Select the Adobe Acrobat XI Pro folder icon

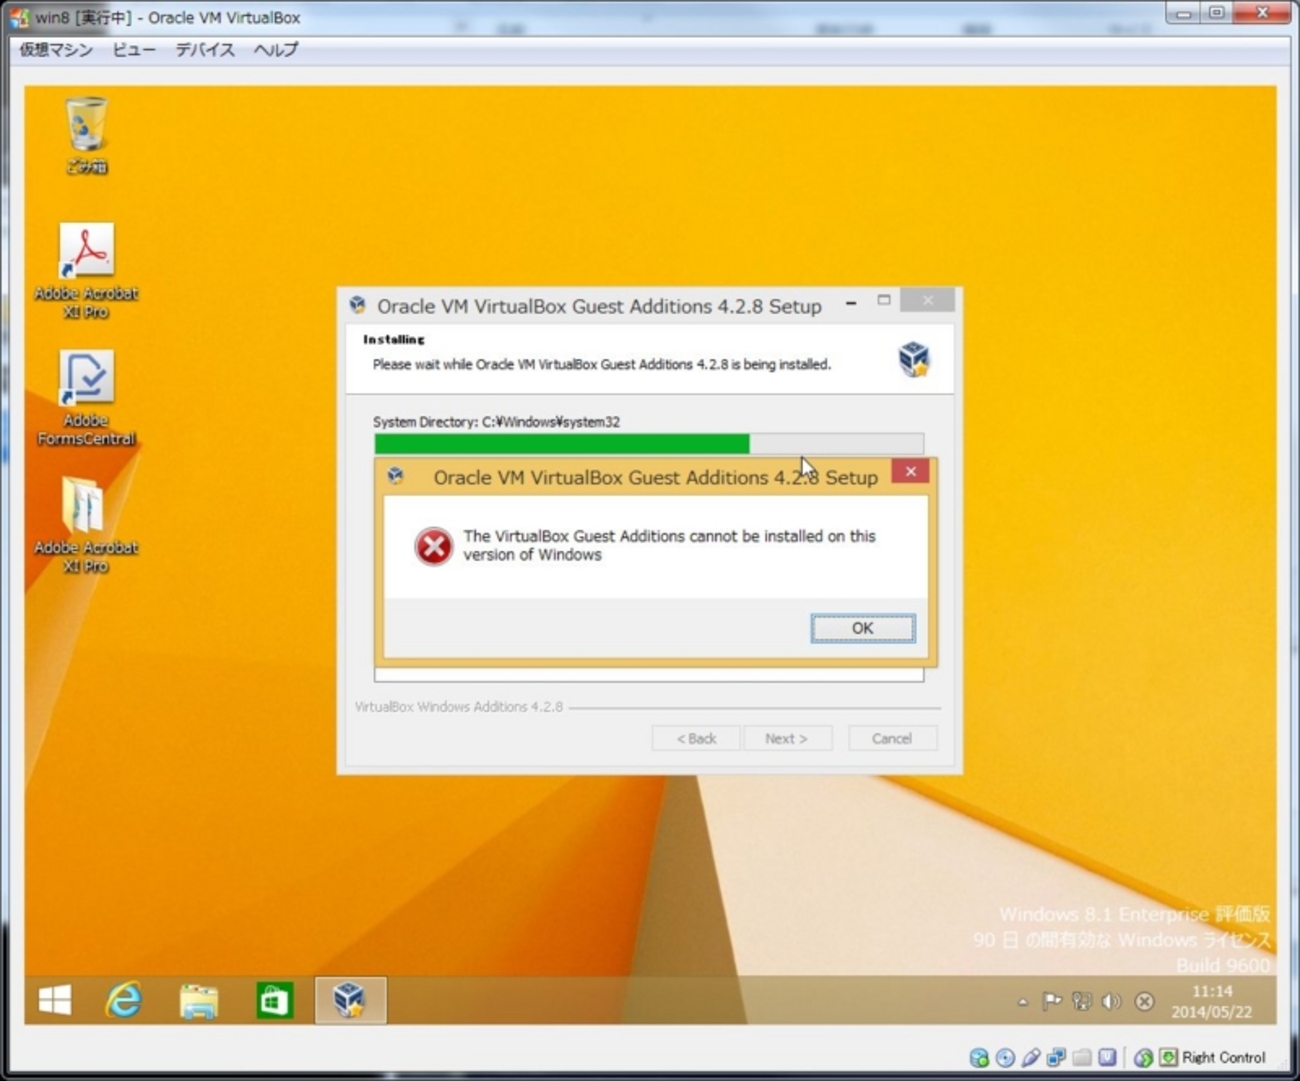coord(86,525)
